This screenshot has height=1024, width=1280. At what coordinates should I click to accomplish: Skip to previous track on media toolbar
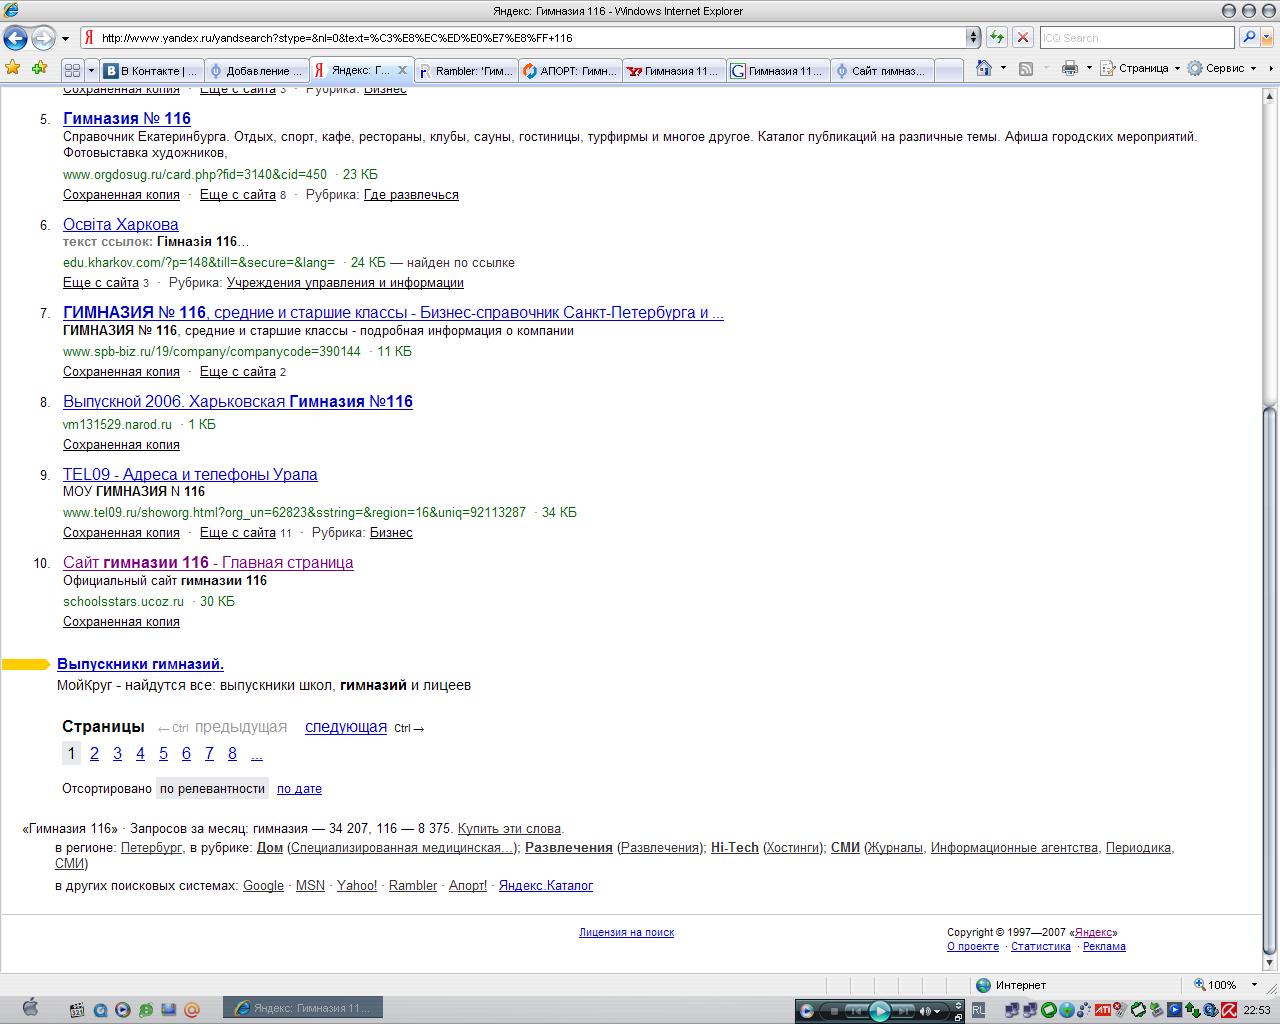tap(856, 1011)
